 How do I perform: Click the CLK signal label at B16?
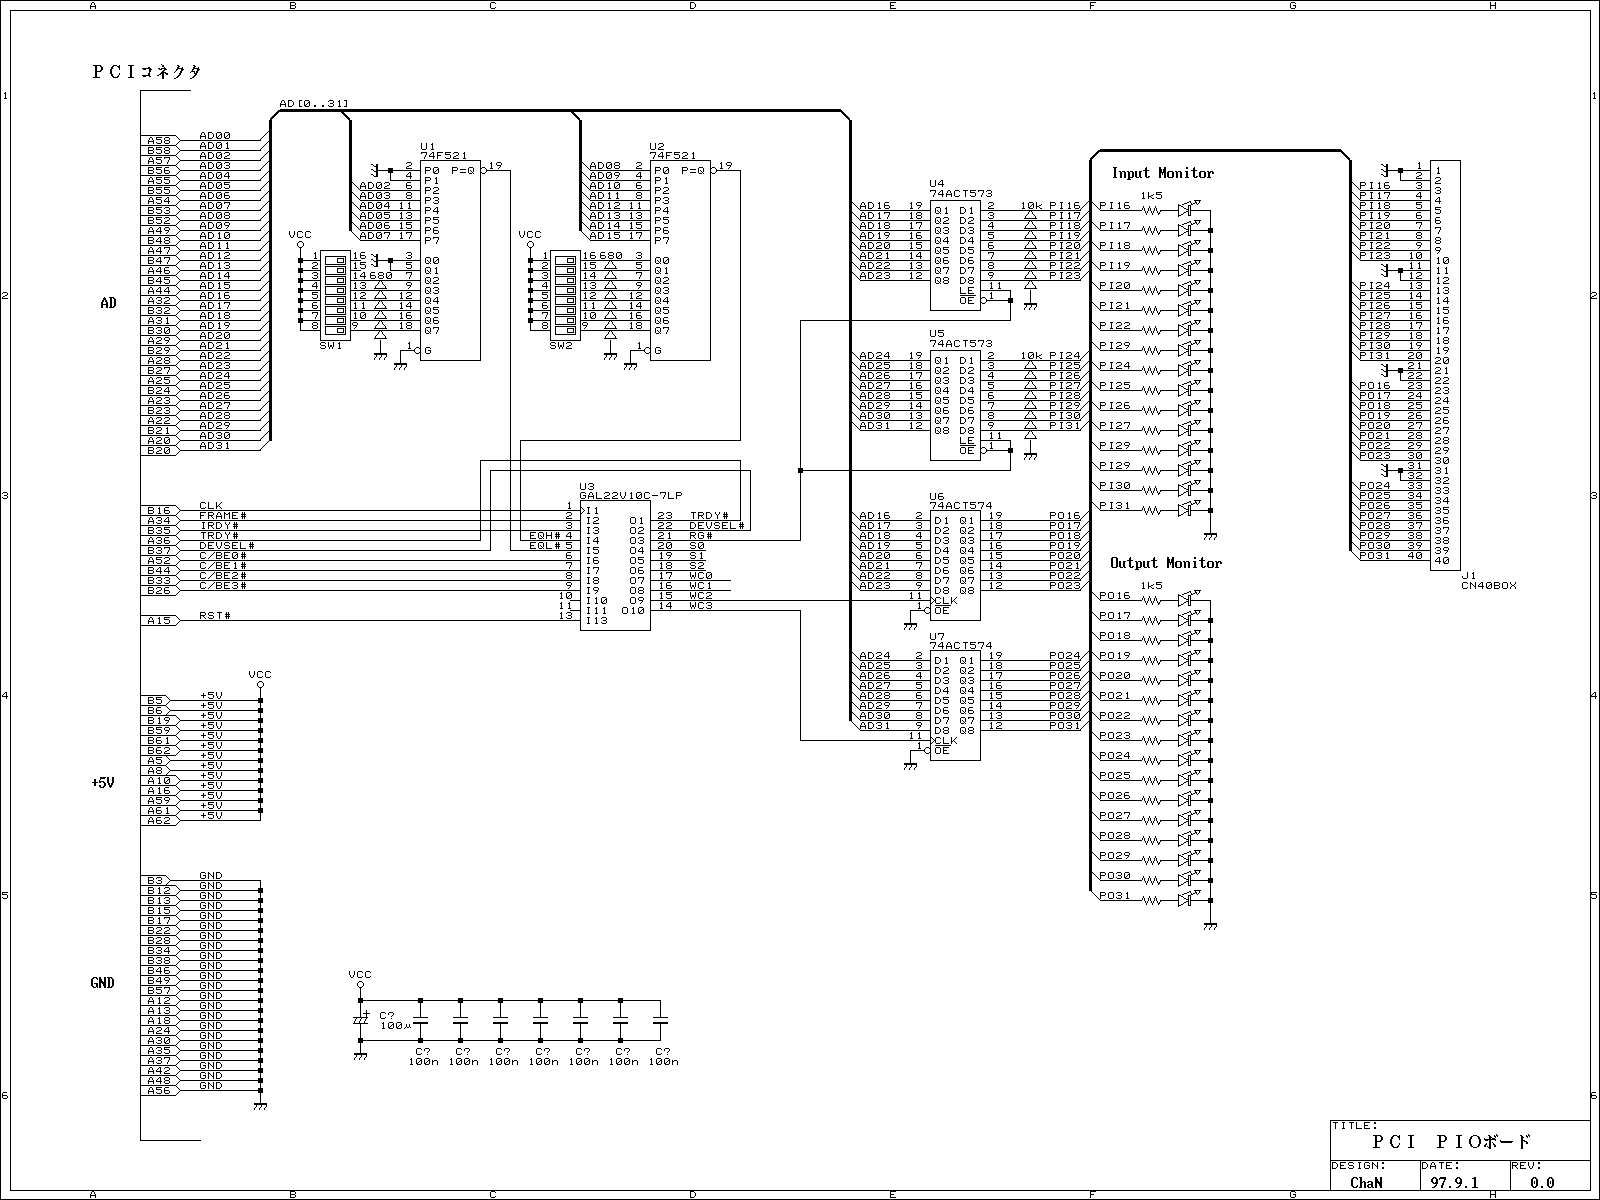[x=211, y=506]
